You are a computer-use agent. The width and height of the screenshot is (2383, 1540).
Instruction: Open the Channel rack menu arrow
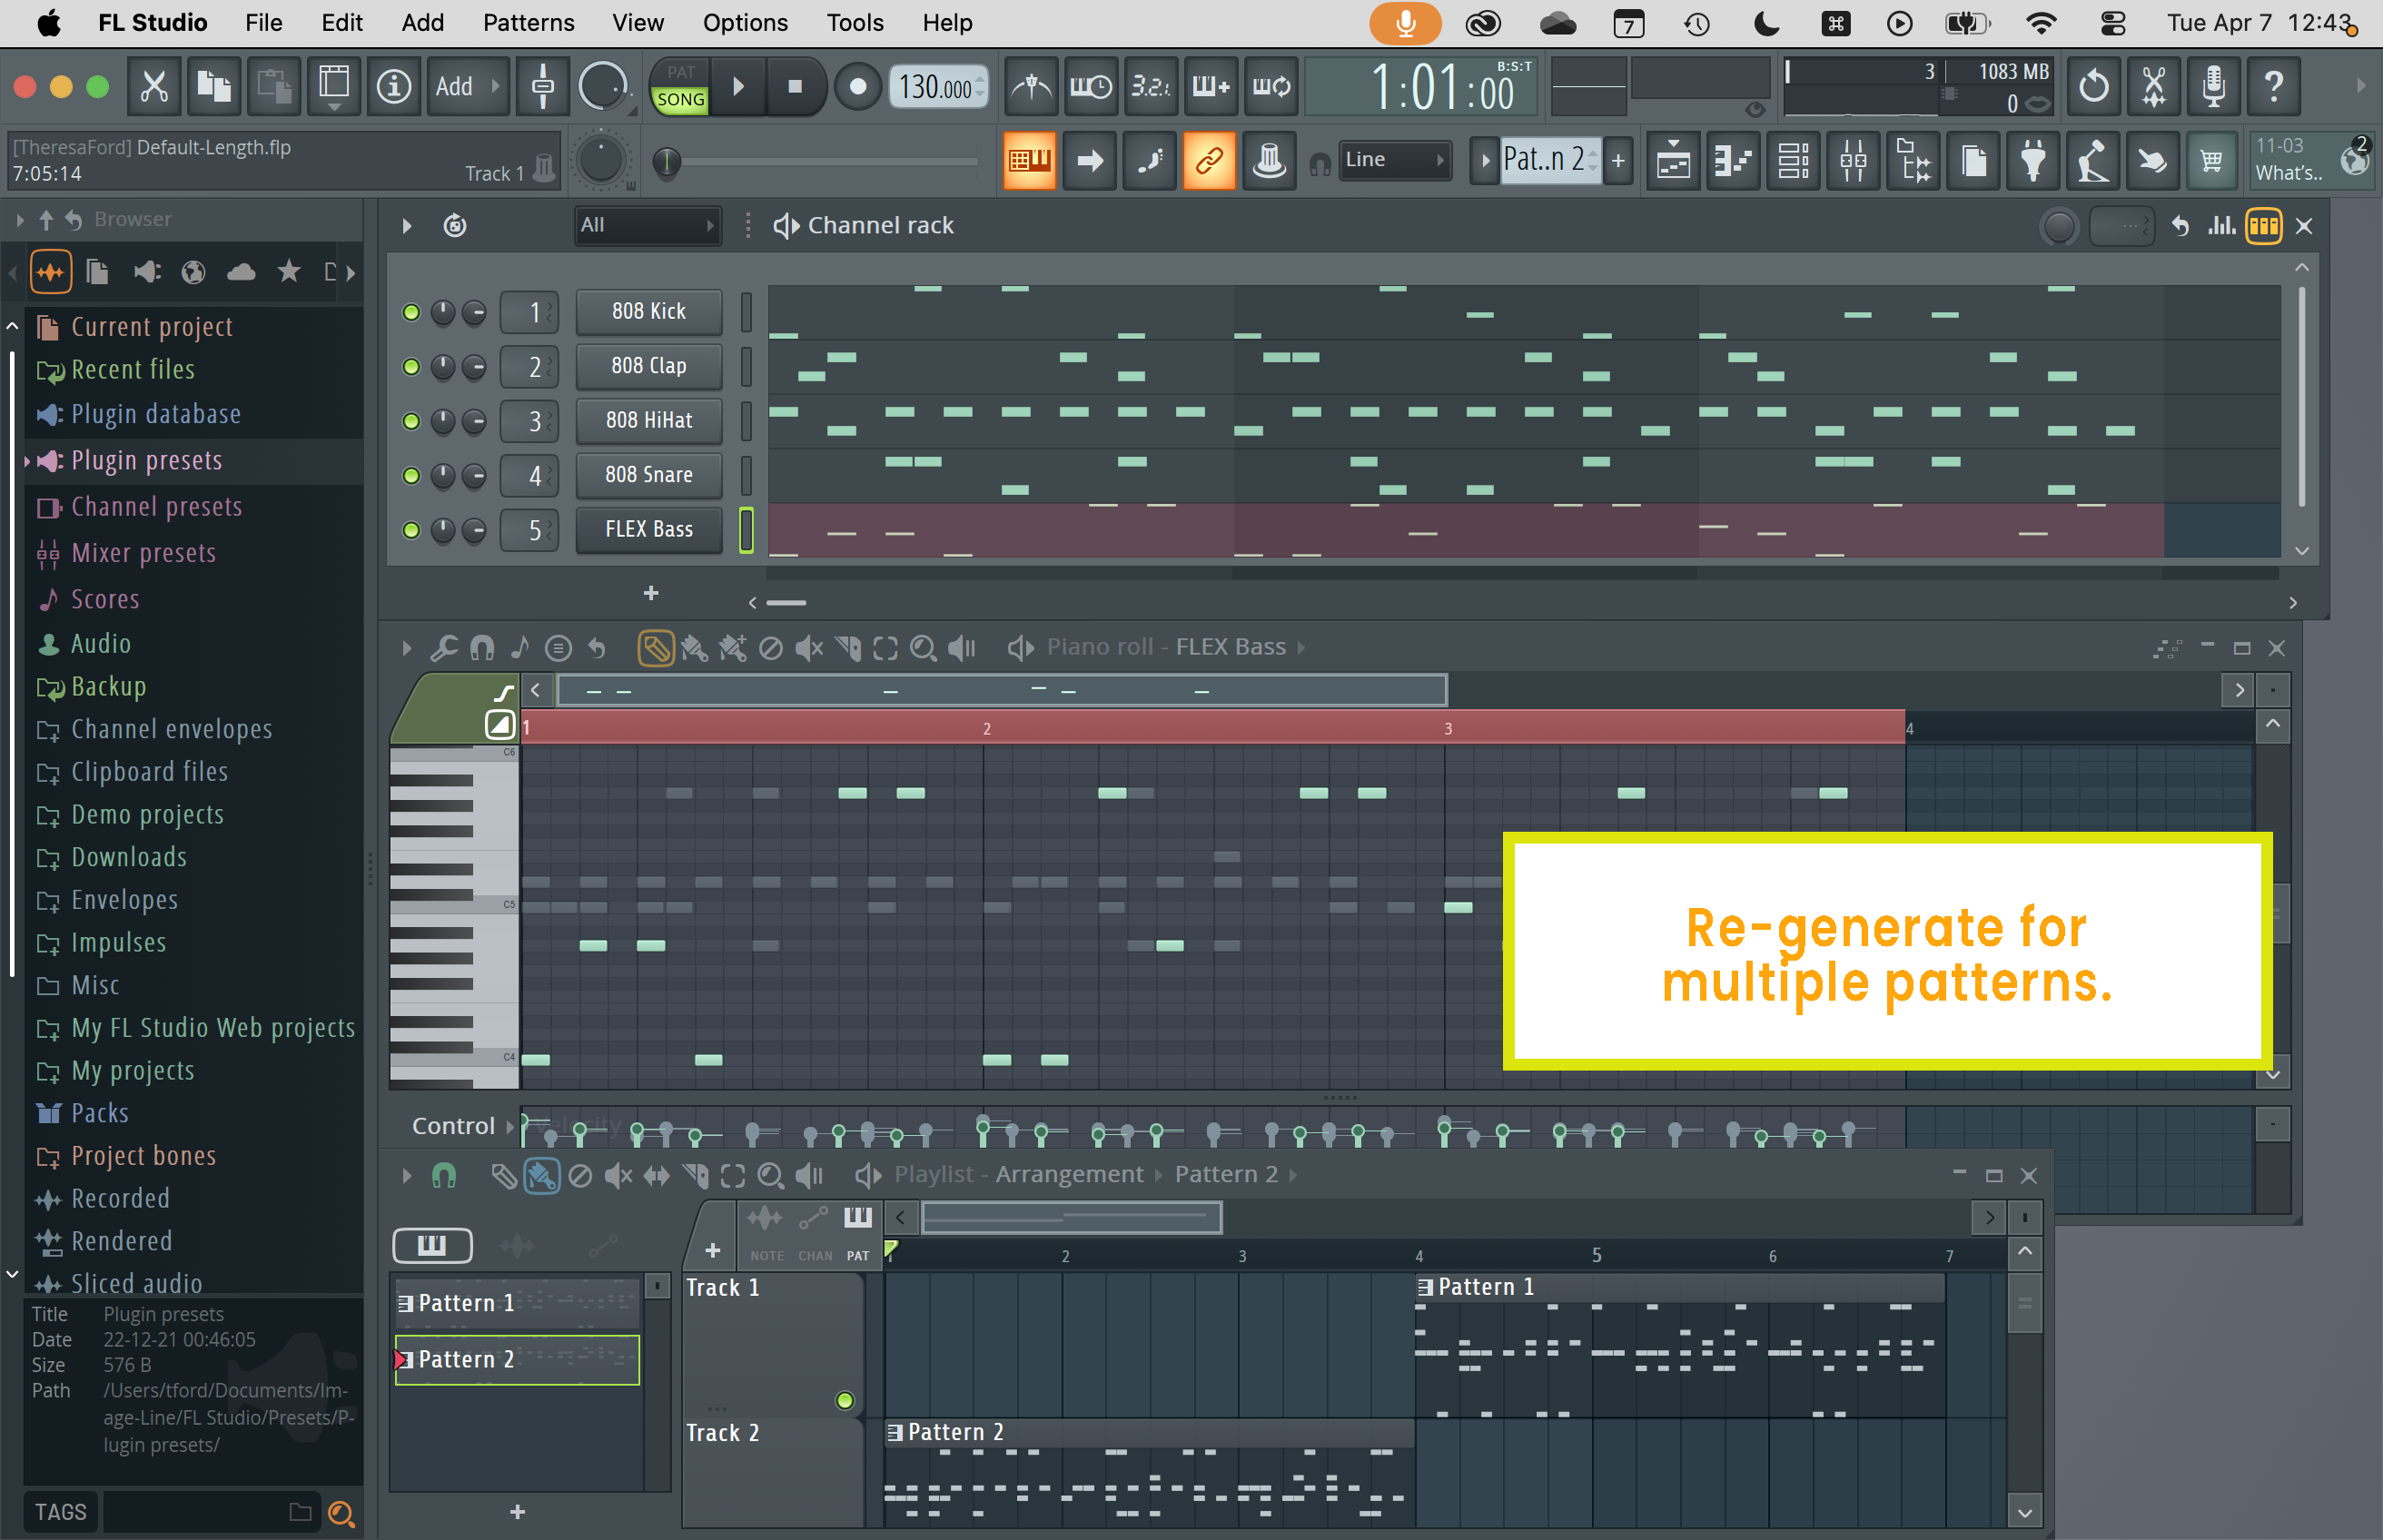407,226
